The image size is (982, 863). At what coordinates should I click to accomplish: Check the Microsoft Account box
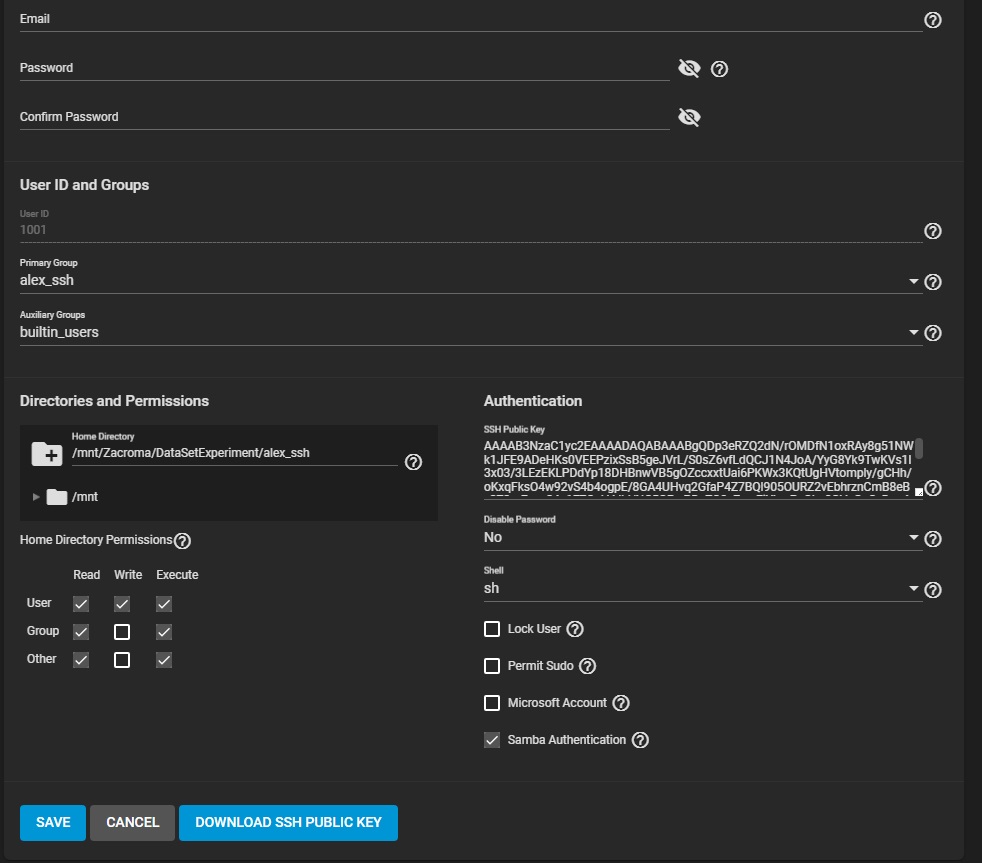pyautogui.click(x=492, y=703)
